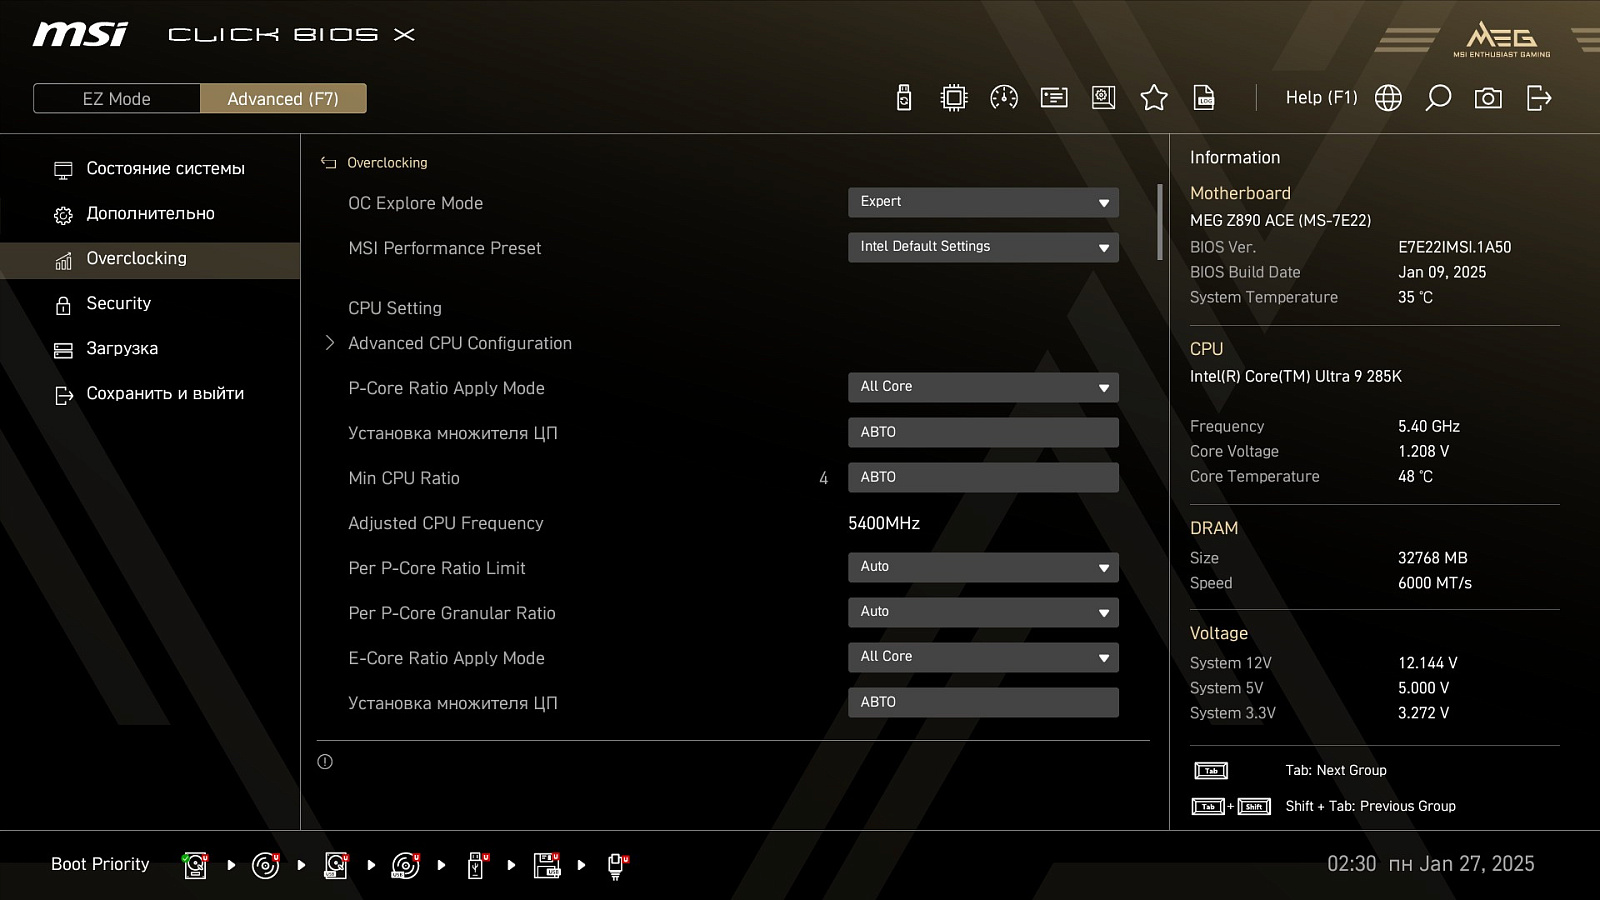Open the Security menu
The width and height of the screenshot is (1600, 900).
[x=150, y=303]
